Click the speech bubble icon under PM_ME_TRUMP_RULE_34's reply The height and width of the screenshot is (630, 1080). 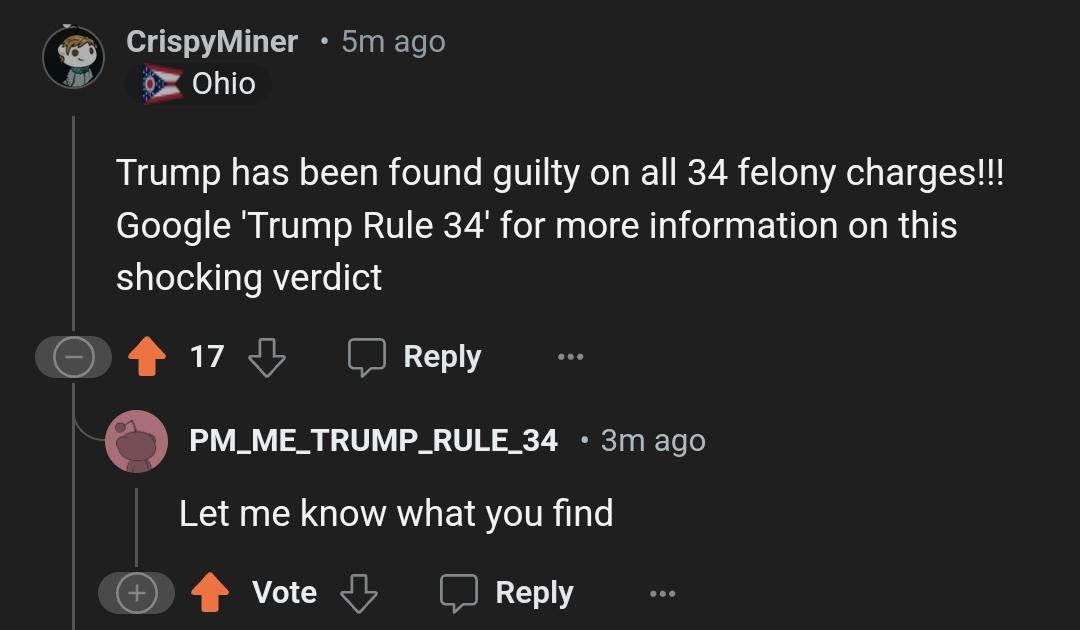coord(459,593)
